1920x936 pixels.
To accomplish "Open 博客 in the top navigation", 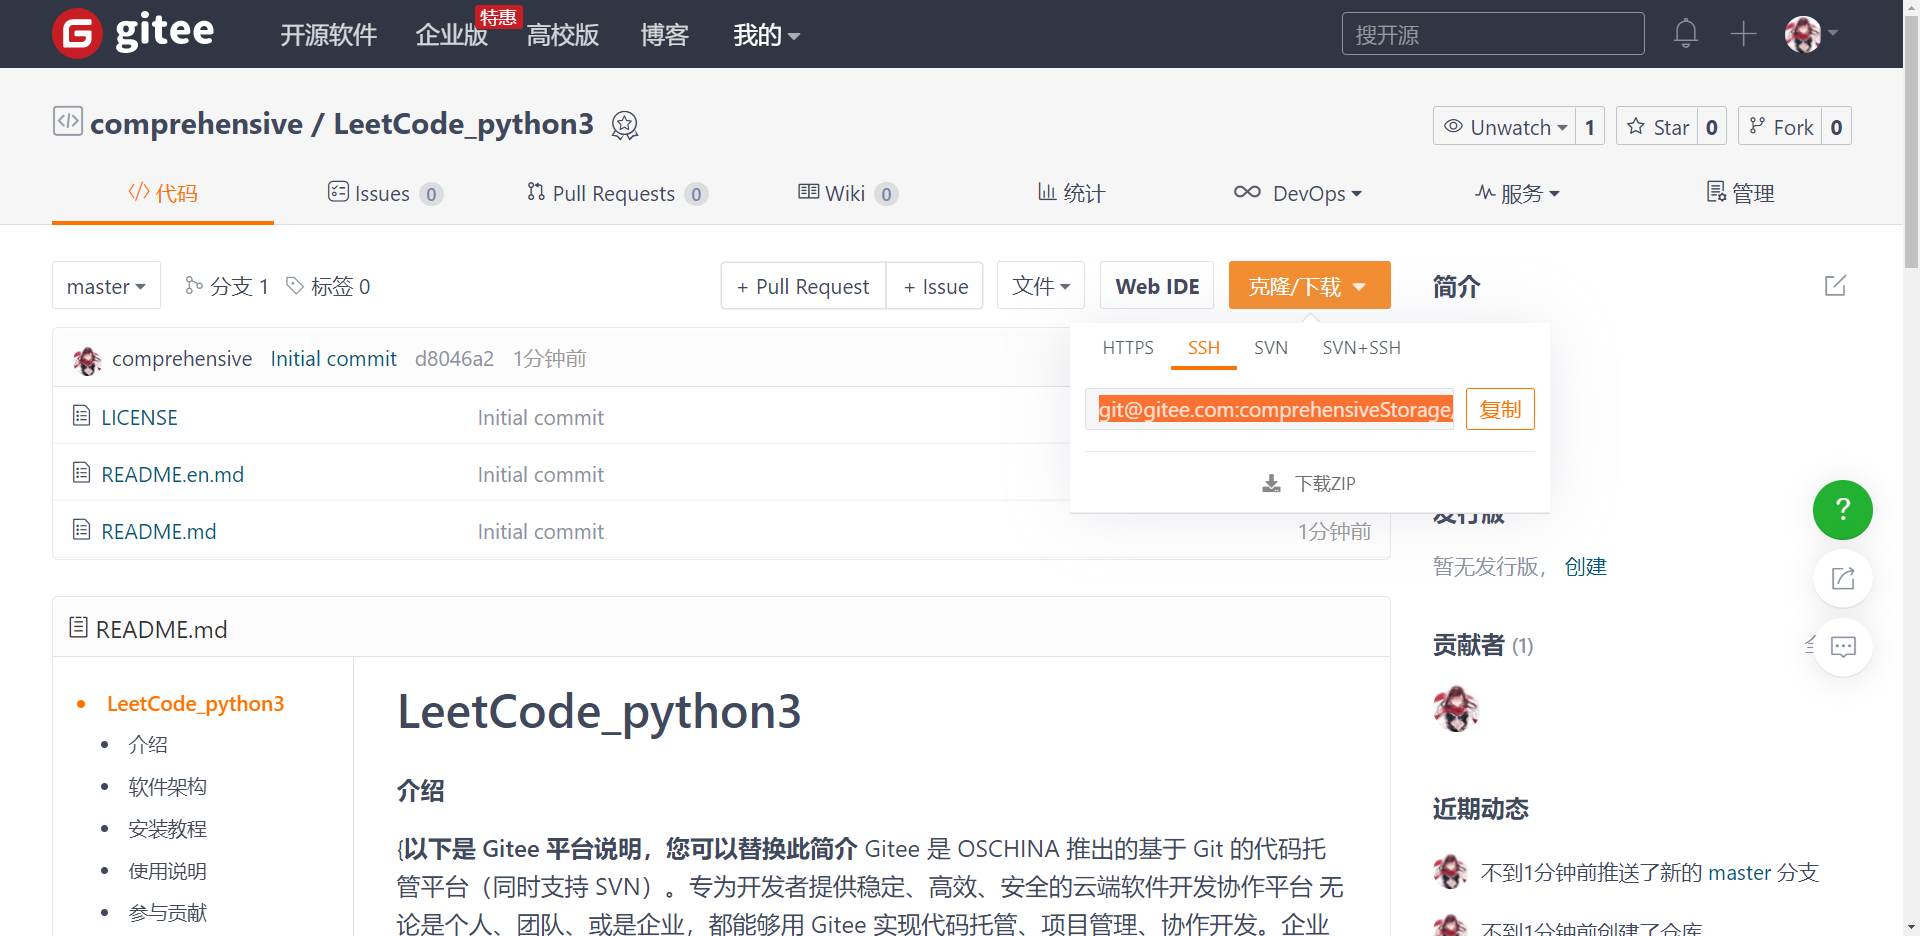I will point(665,35).
